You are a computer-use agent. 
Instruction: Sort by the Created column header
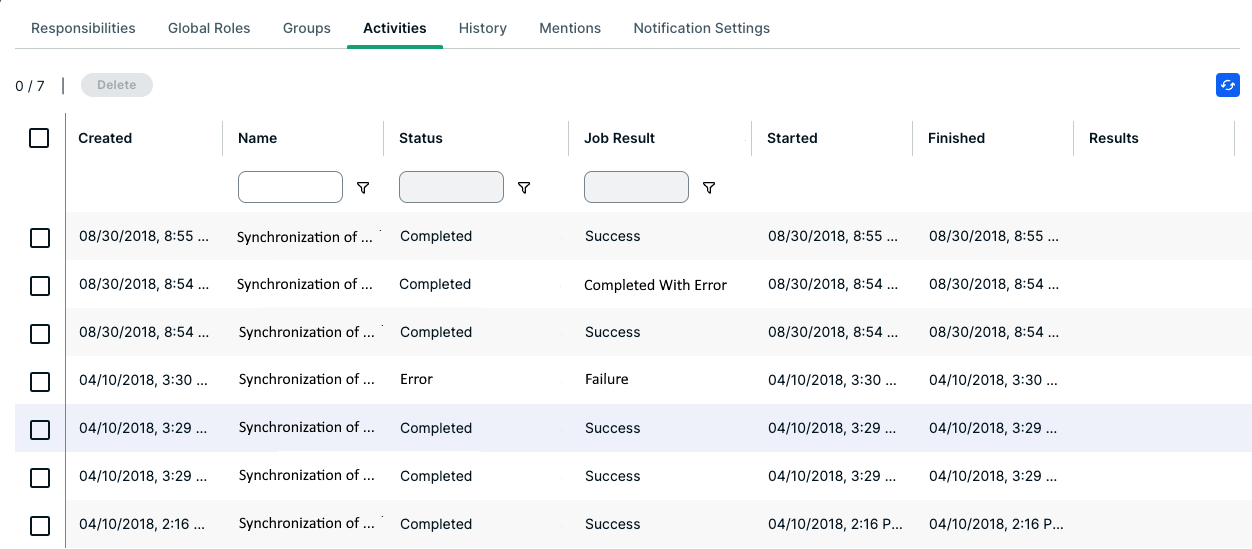(105, 138)
